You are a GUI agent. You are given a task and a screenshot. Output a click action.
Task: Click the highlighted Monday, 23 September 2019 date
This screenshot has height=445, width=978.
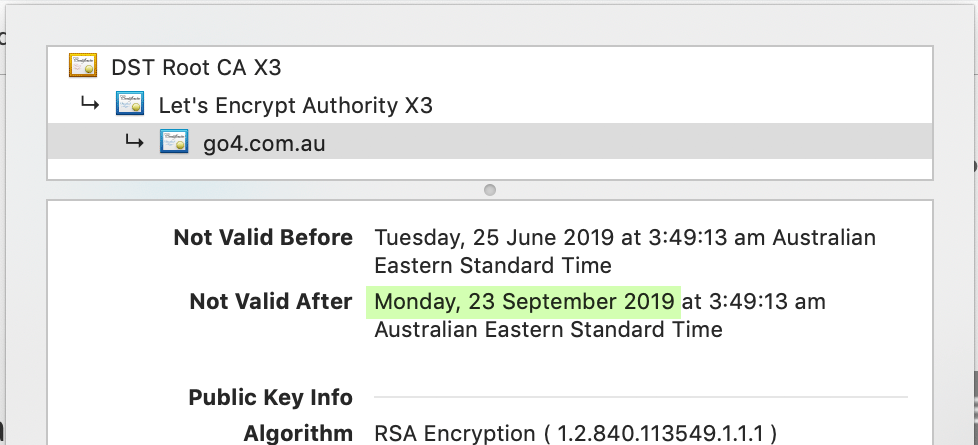524,302
